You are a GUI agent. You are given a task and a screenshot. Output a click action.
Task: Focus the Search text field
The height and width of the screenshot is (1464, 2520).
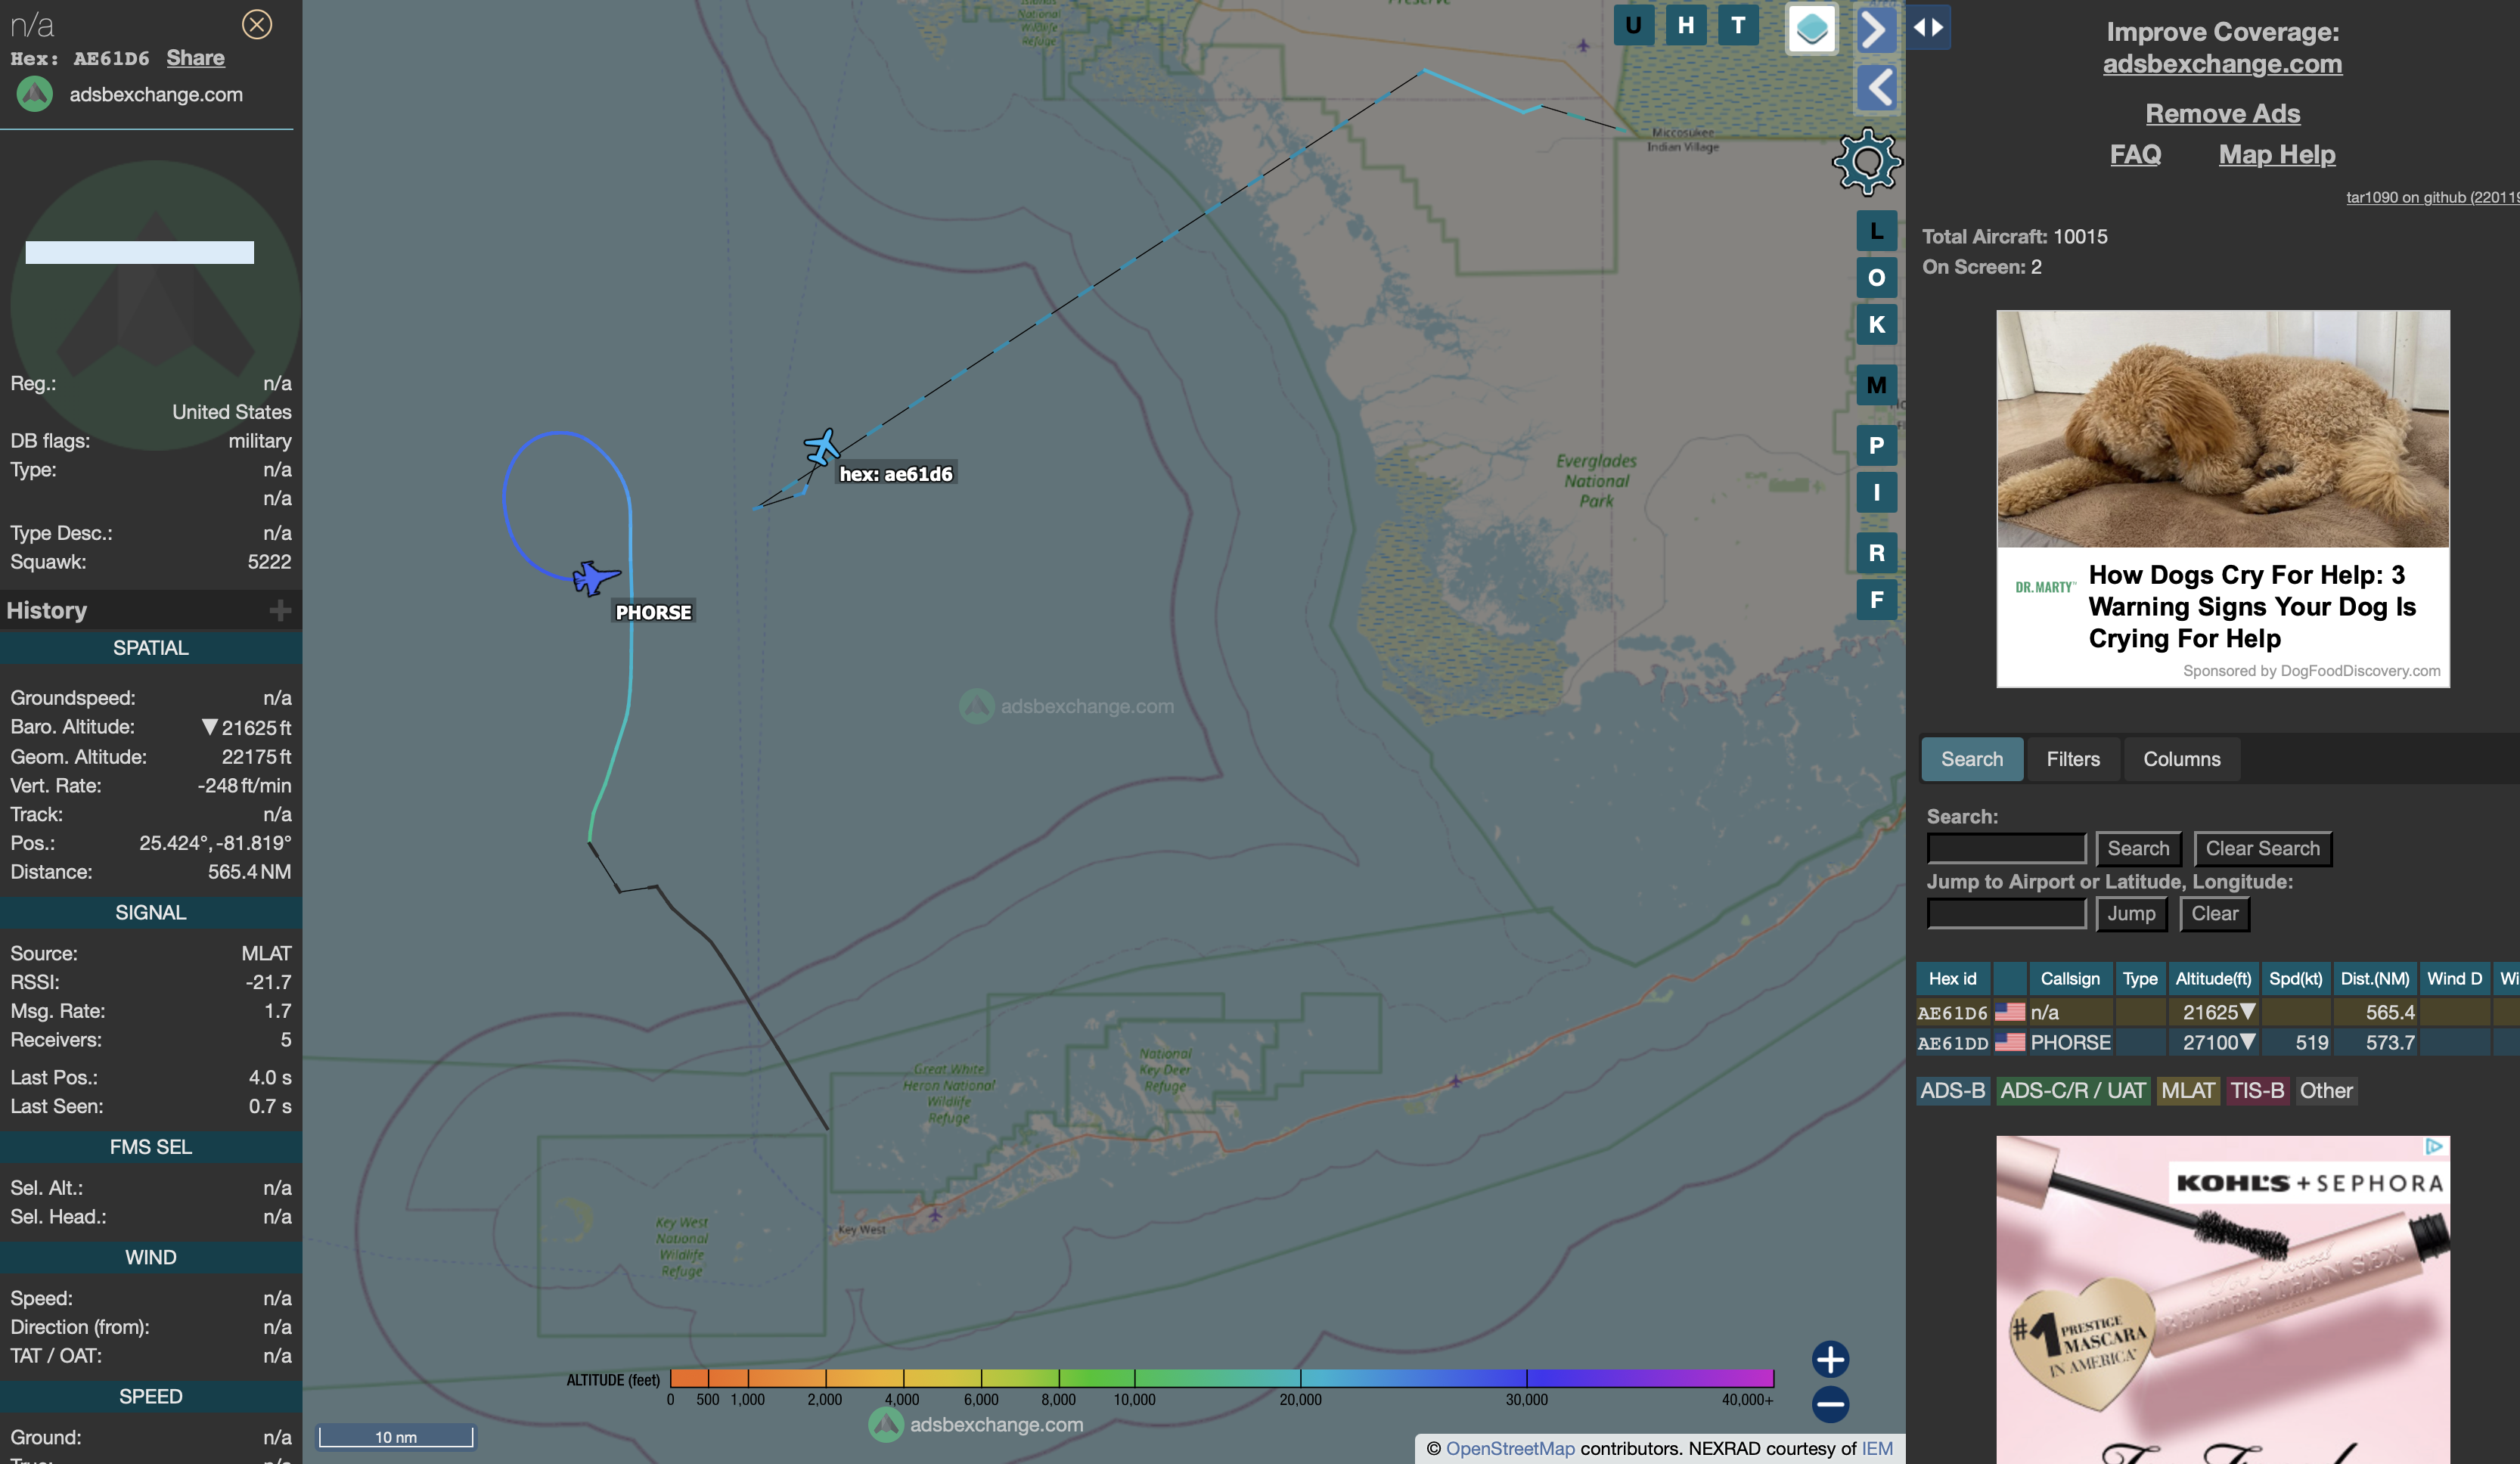2006,848
